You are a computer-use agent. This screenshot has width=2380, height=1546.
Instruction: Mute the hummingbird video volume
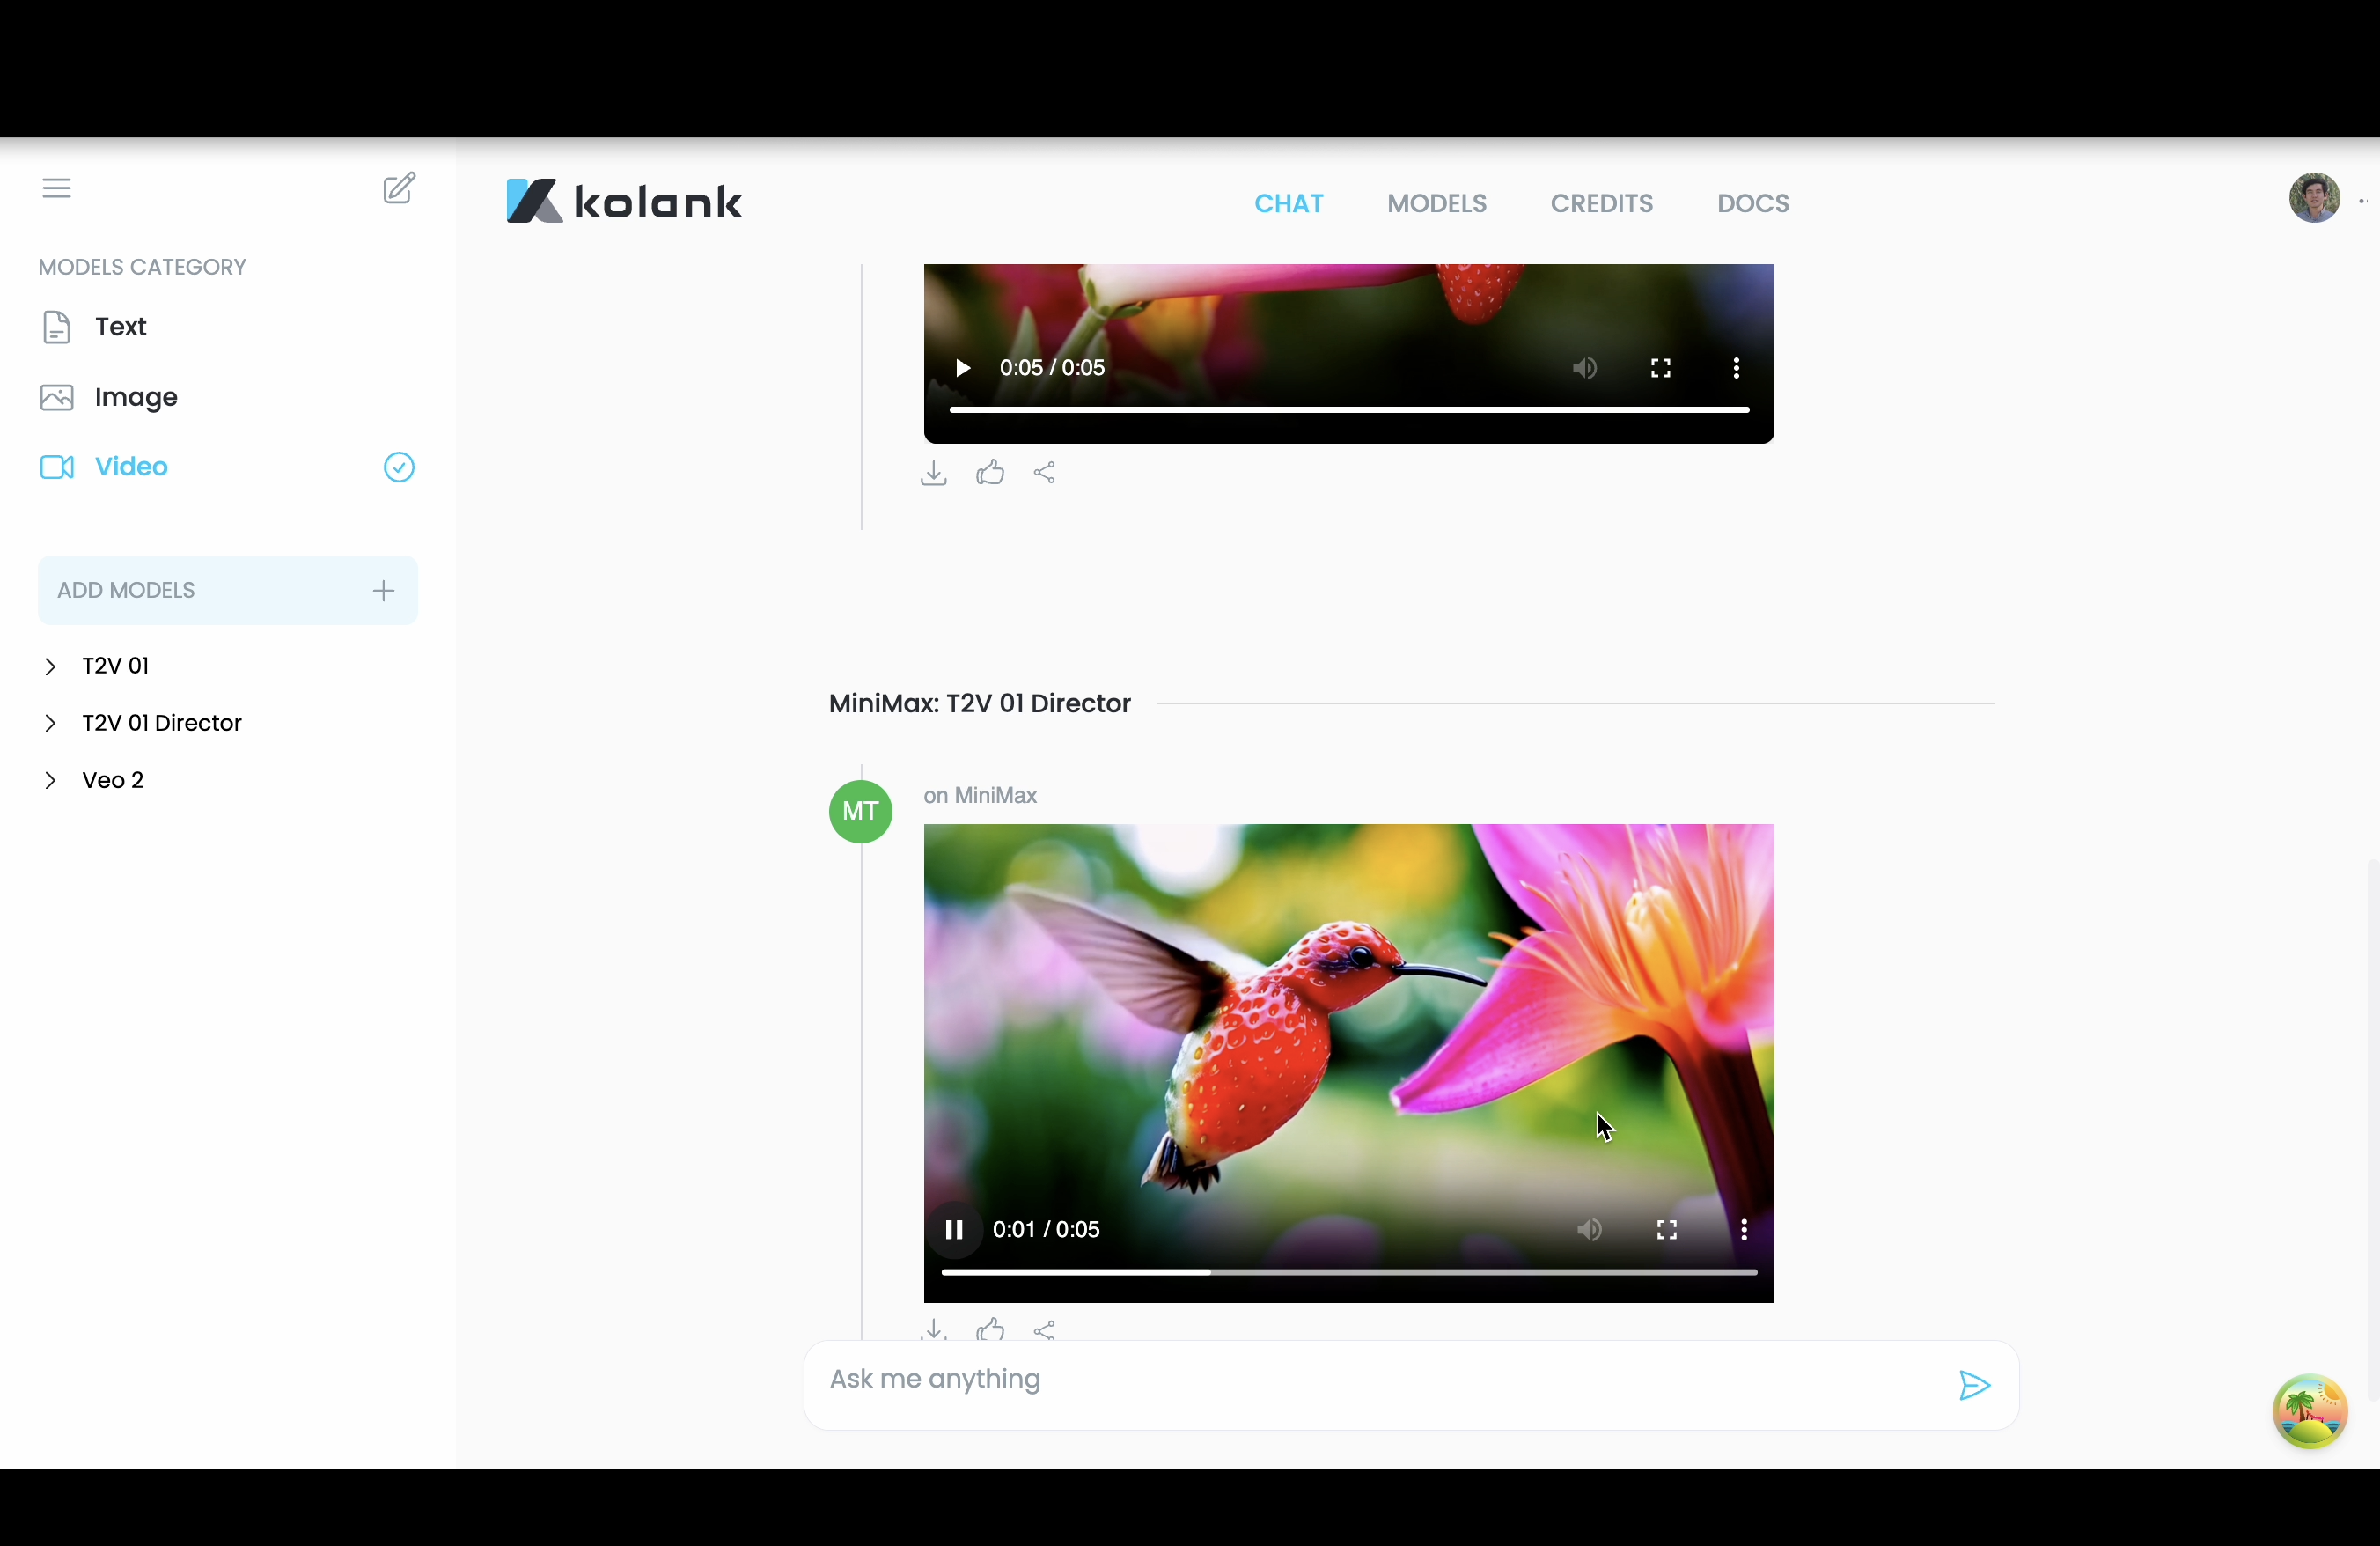pos(1589,1230)
